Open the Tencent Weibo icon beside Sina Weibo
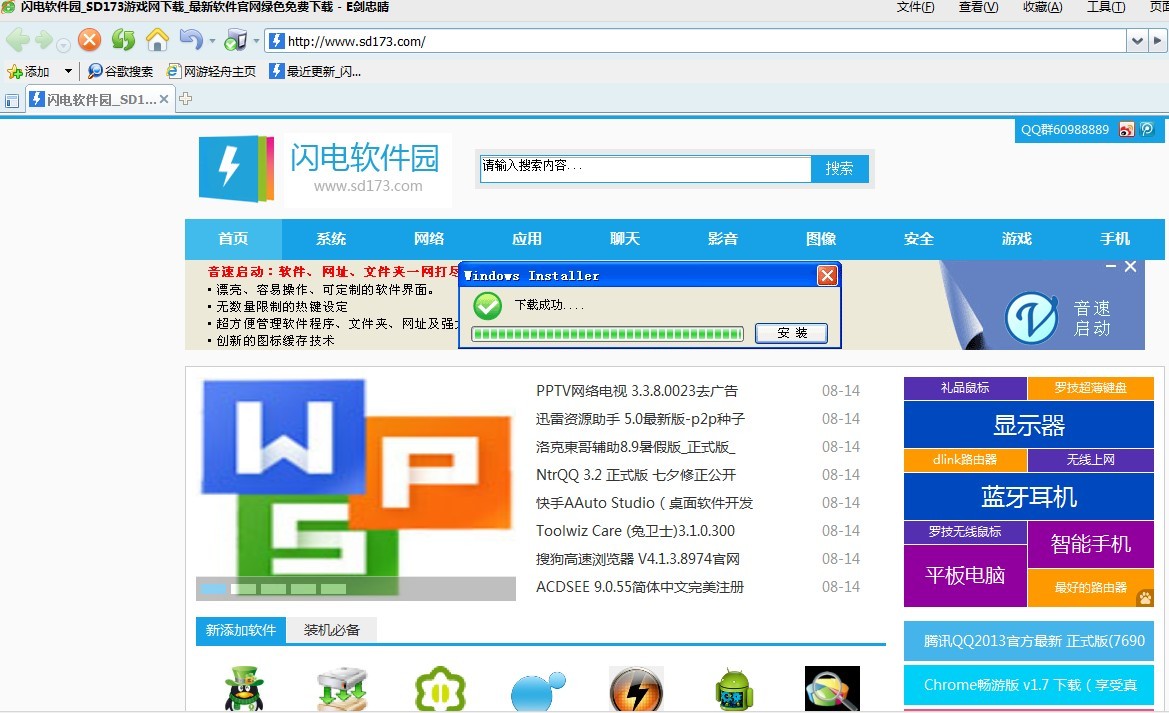The image size is (1169, 713). tap(1147, 130)
